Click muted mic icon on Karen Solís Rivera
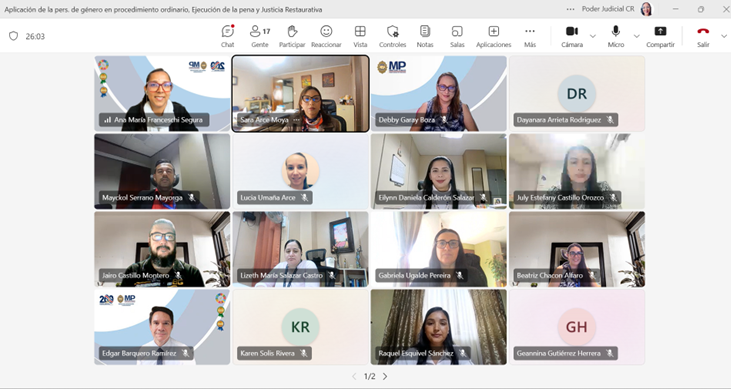The image size is (731, 389). 303,354
